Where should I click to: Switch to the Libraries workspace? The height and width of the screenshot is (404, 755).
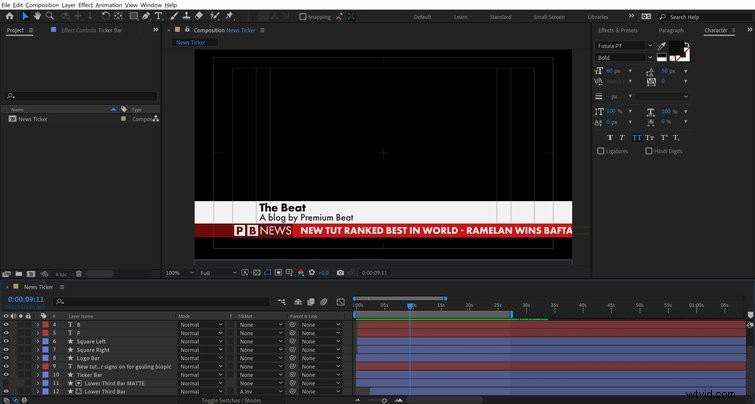point(598,17)
